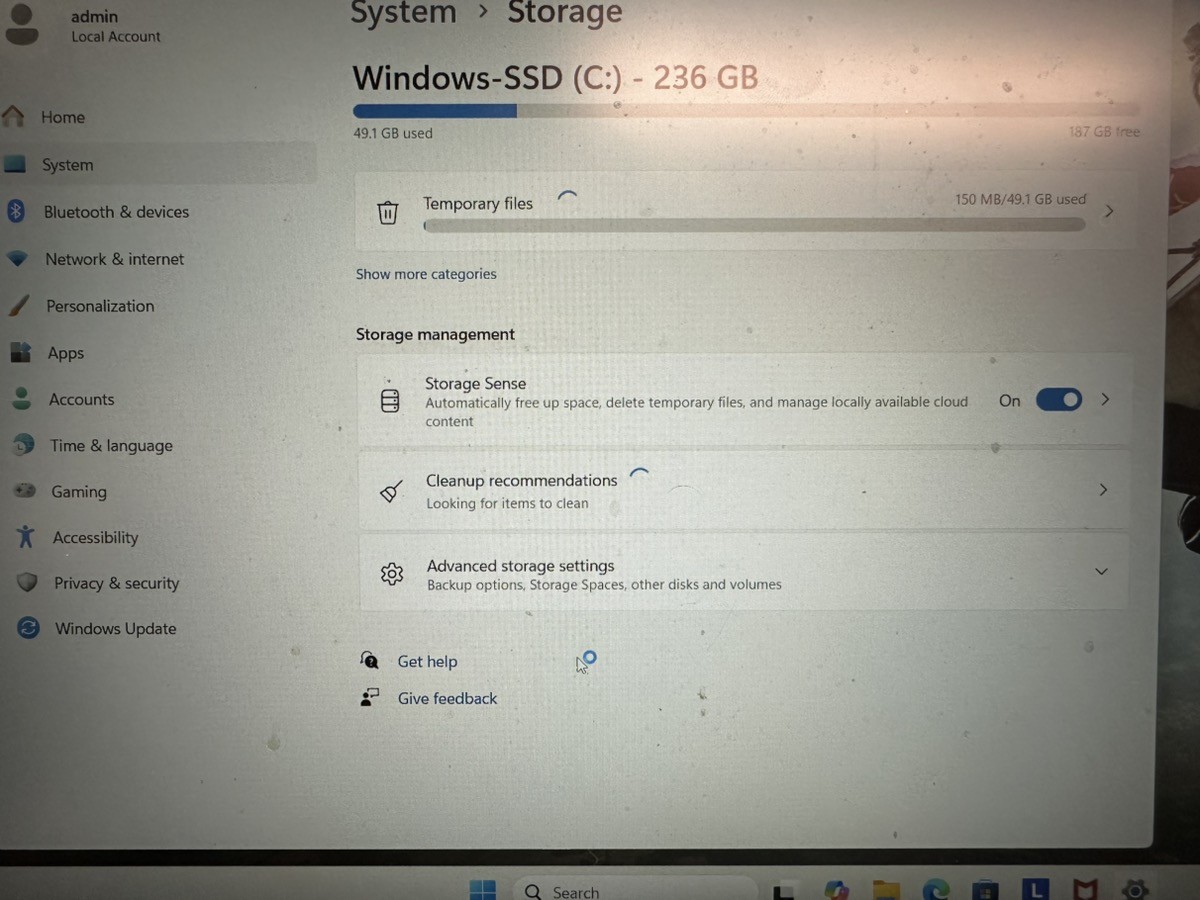The height and width of the screenshot is (900, 1200).
Task: Click the Storage management heading
Action: point(435,334)
